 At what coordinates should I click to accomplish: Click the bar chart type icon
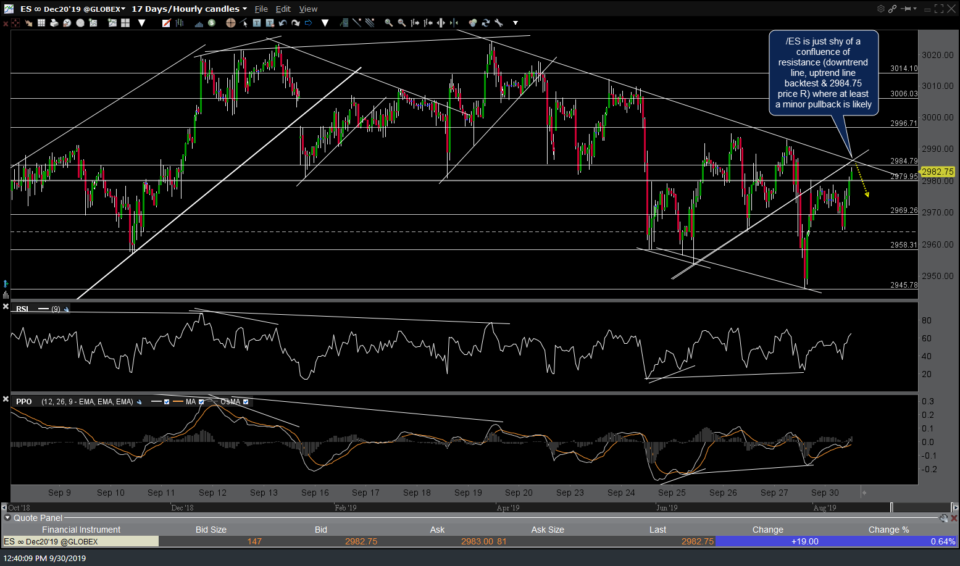(179, 23)
